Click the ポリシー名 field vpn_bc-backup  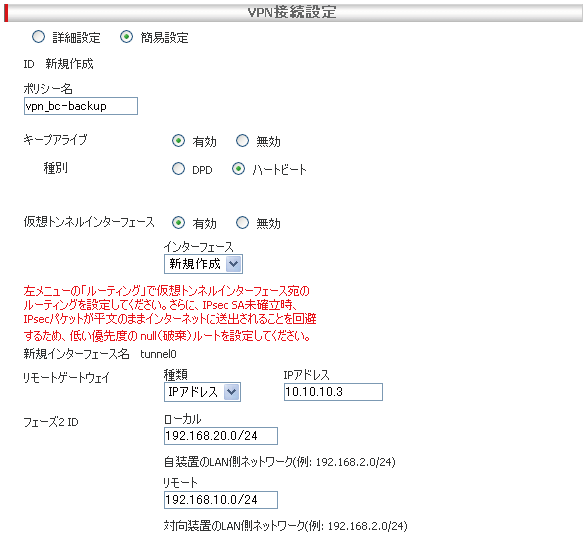(81, 106)
